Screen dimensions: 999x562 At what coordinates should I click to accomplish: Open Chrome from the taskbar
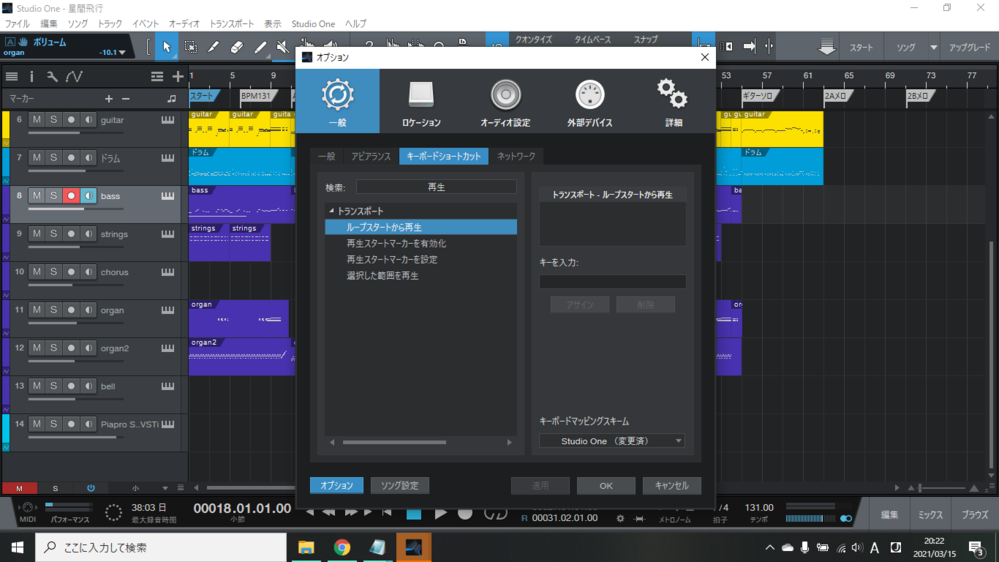click(342, 547)
